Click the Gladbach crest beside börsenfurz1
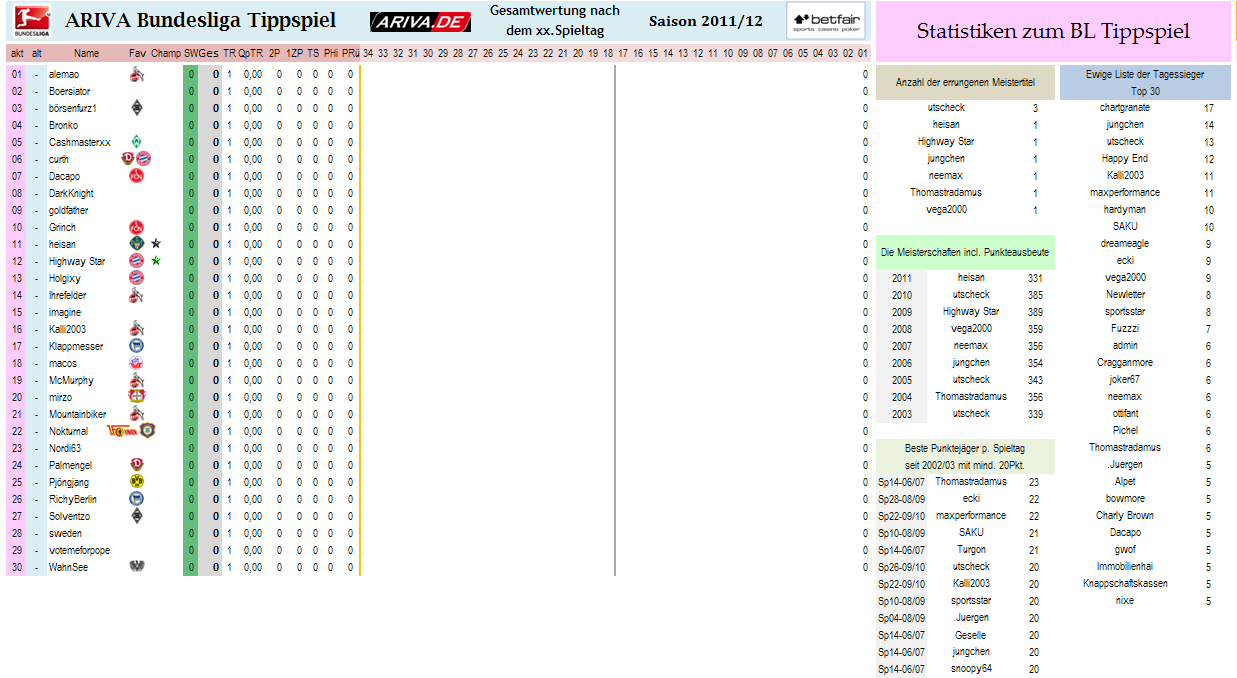Screen dimensions: 1237x678 pos(136,108)
